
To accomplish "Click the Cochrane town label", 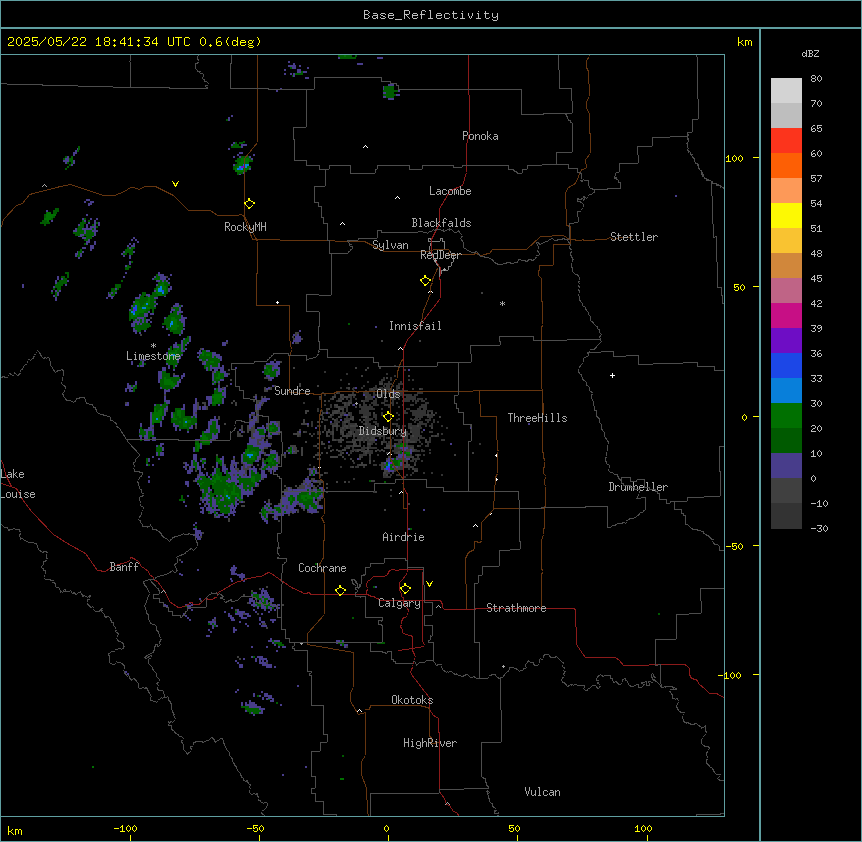I will coord(322,568).
